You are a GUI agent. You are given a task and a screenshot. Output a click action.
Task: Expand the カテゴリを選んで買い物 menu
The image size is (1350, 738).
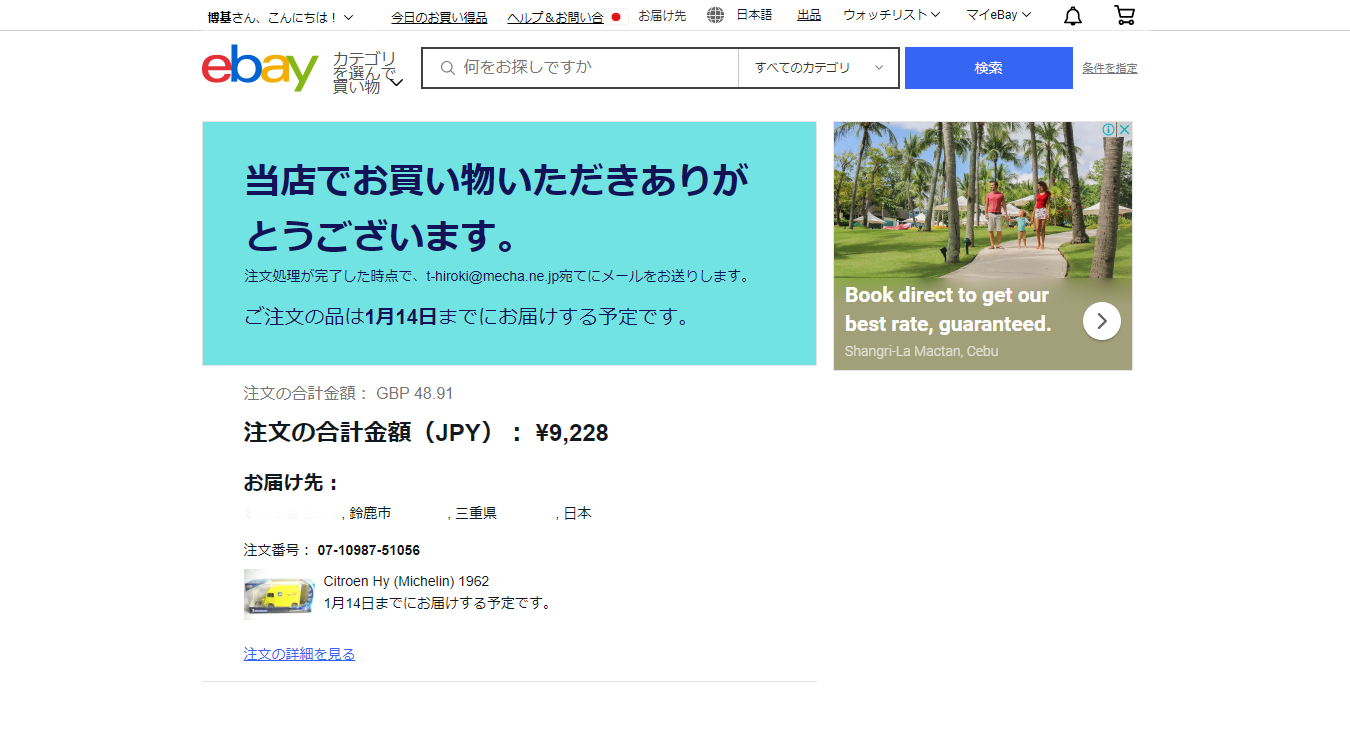pyautogui.click(x=367, y=73)
